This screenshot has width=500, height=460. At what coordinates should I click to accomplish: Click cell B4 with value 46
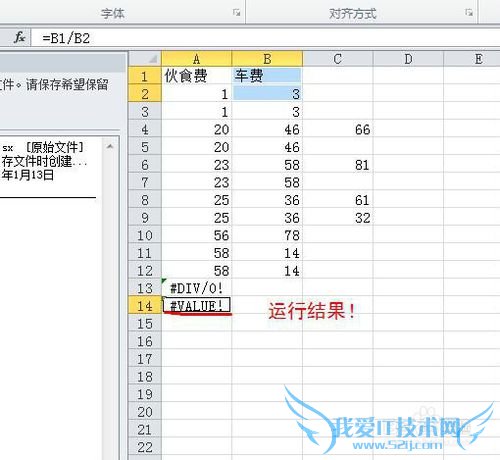tap(267, 129)
